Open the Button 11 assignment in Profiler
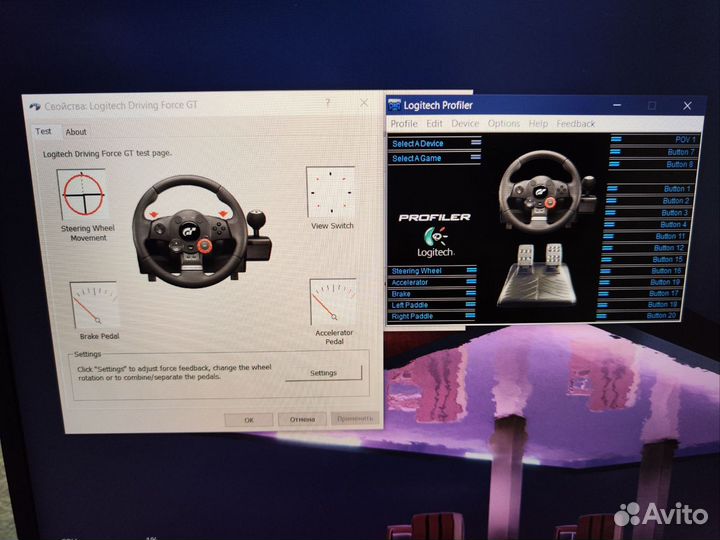720x540 pixels. coord(644,236)
